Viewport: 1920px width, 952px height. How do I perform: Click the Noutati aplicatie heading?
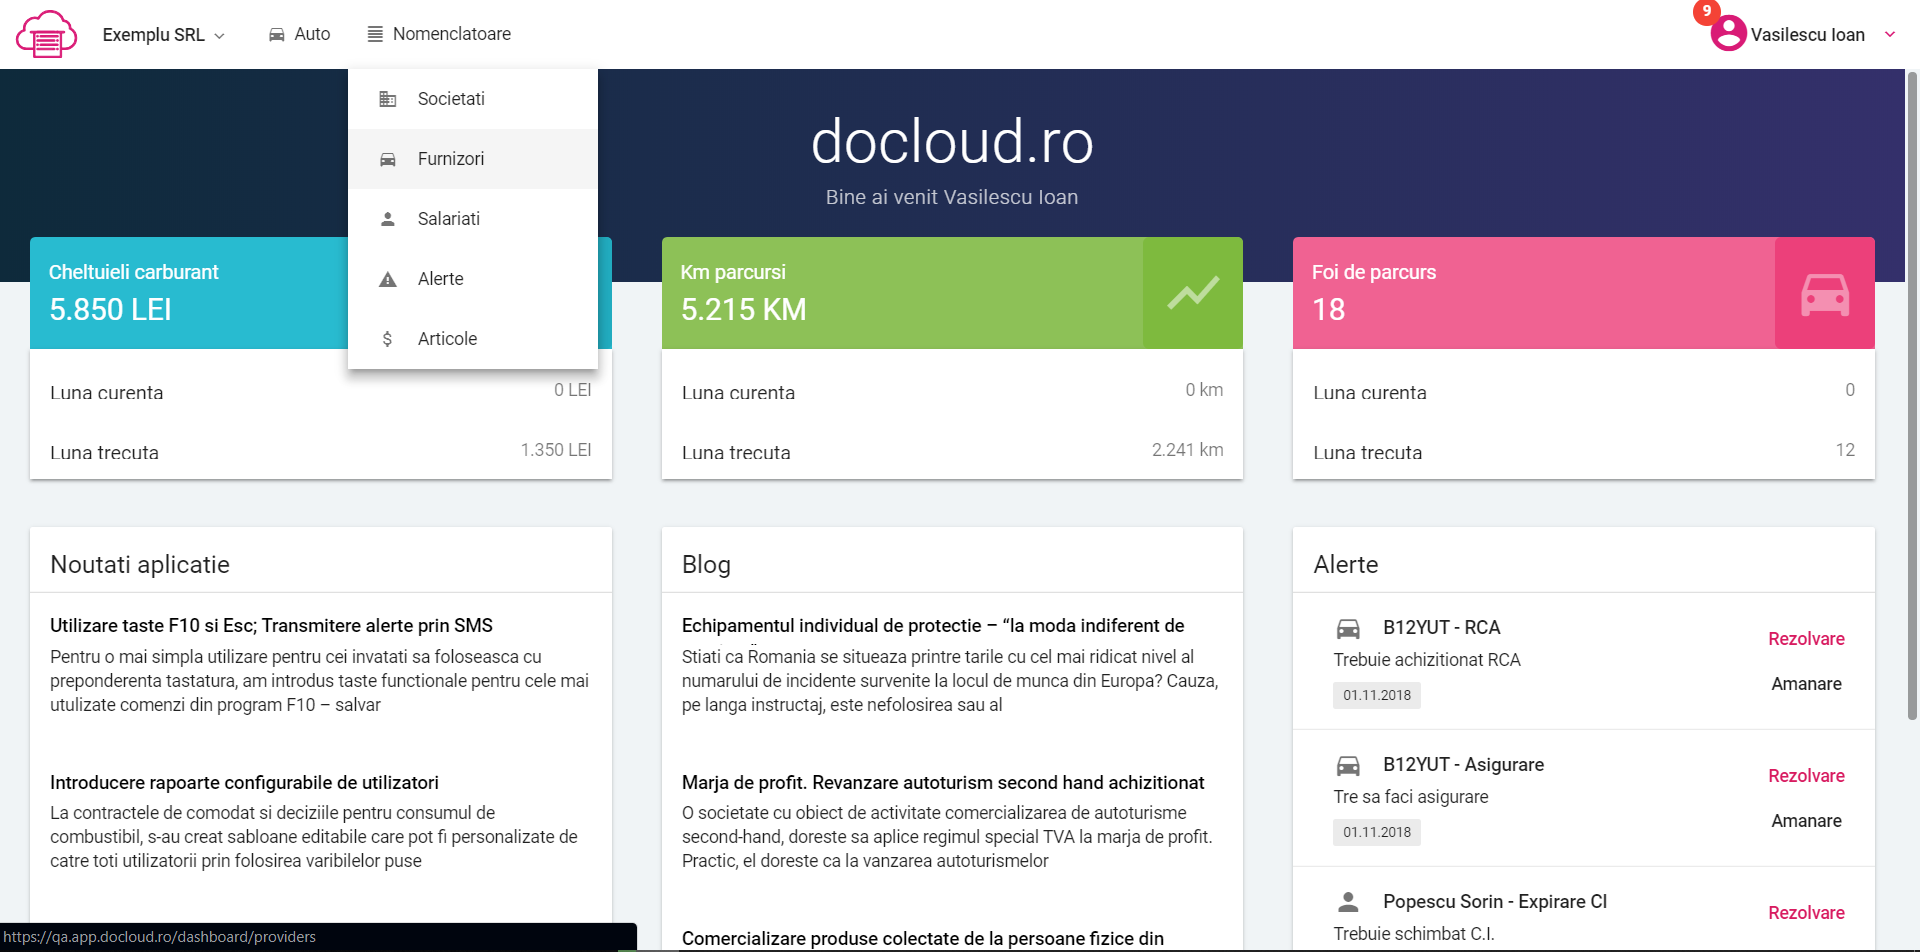click(x=140, y=565)
